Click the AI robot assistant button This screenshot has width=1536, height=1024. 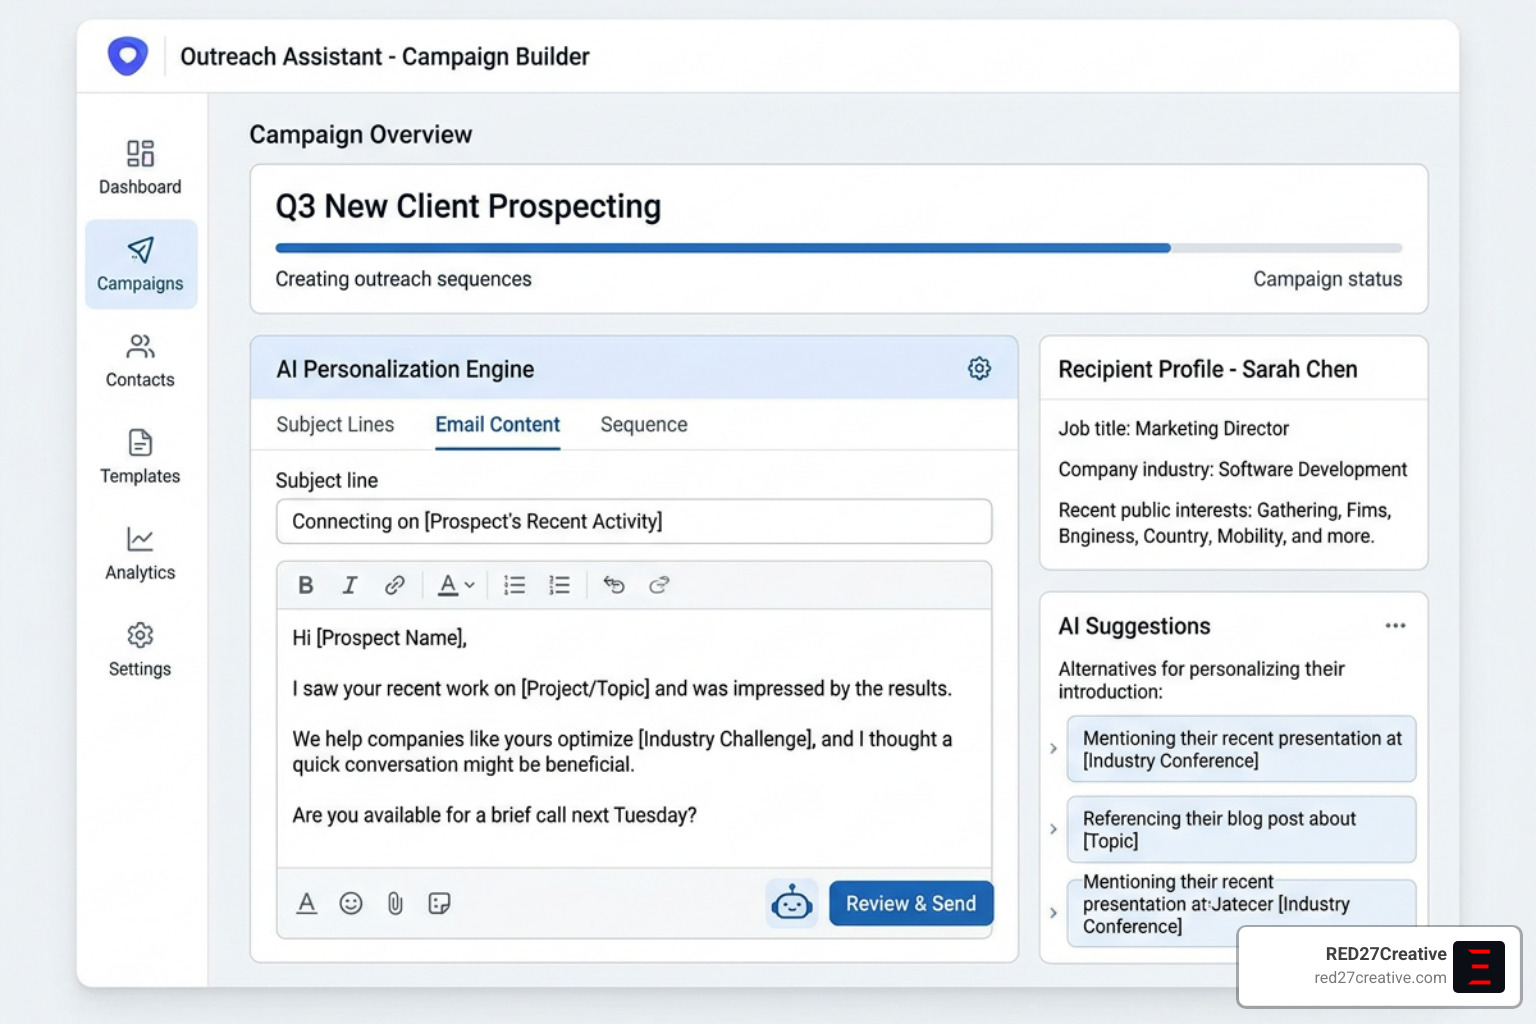tap(792, 903)
